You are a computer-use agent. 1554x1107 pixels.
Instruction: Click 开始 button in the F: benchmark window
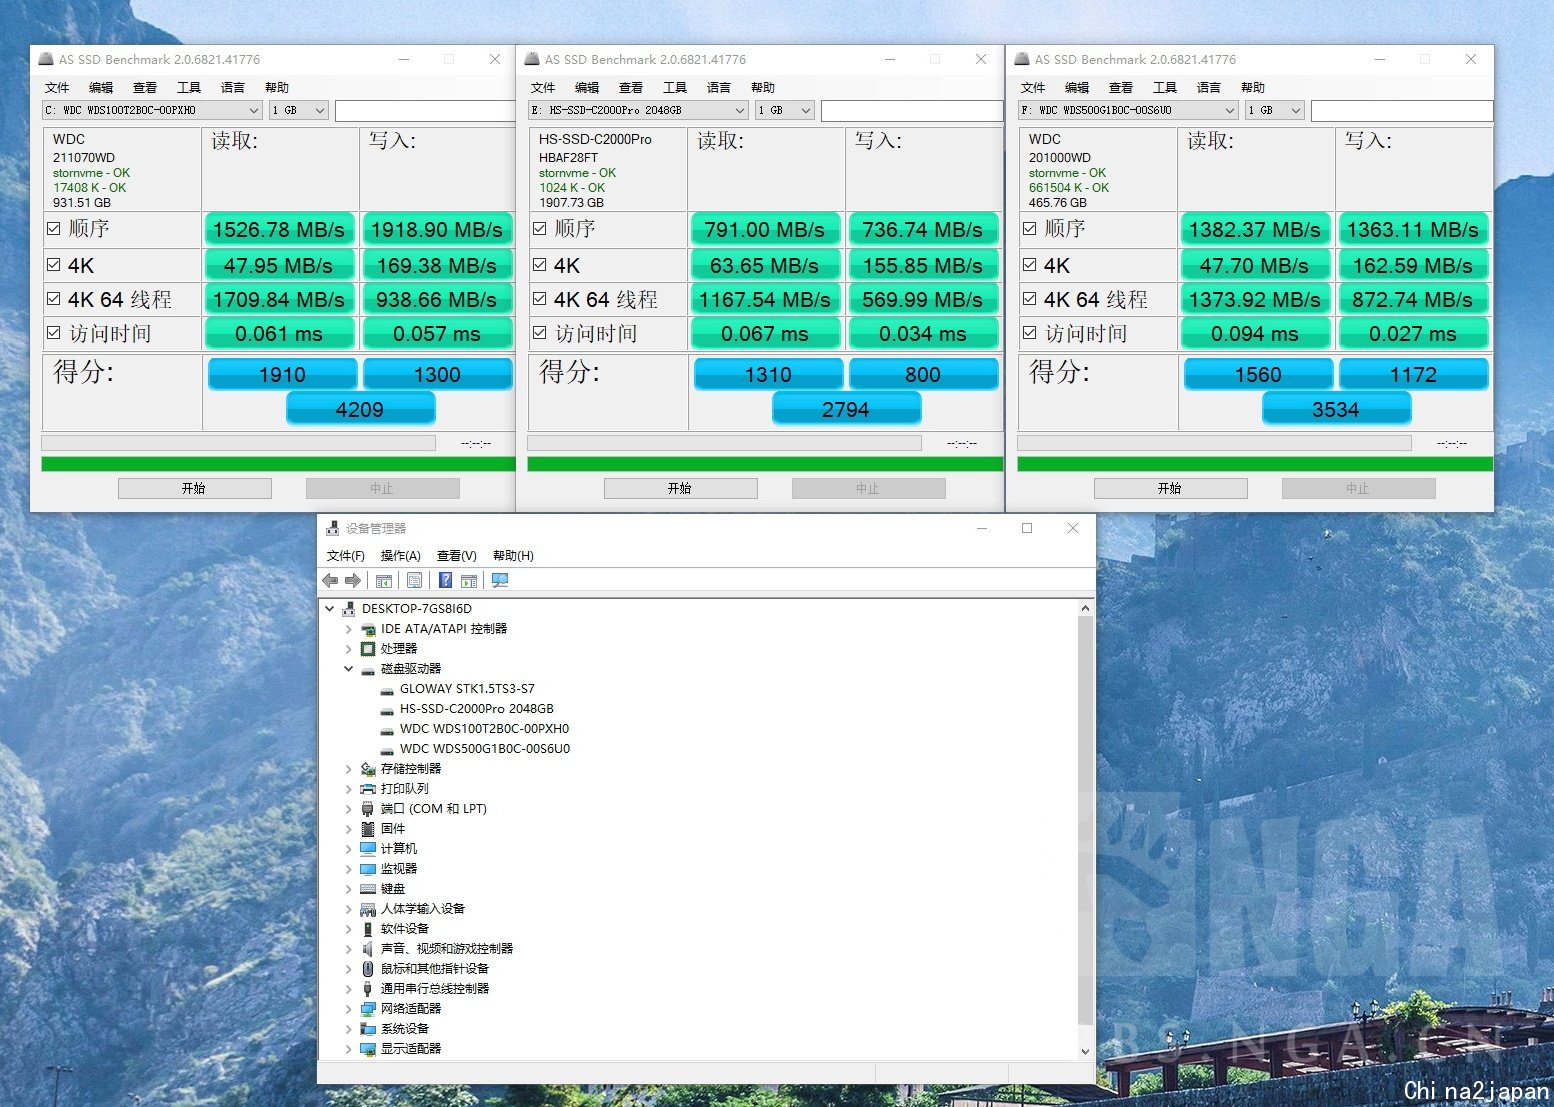[1171, 488]
